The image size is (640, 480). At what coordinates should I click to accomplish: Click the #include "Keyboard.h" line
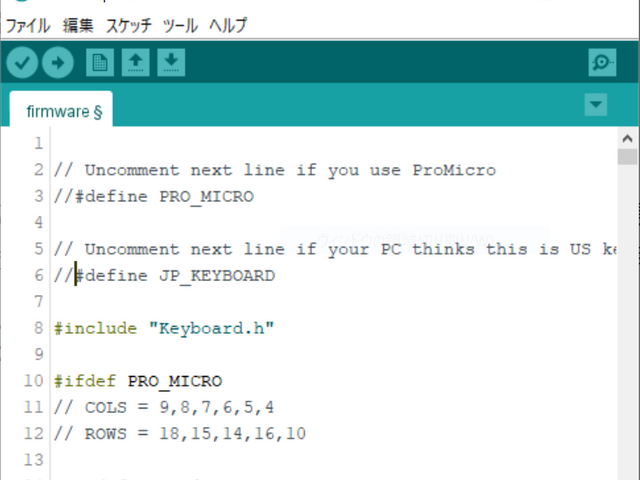164,329
